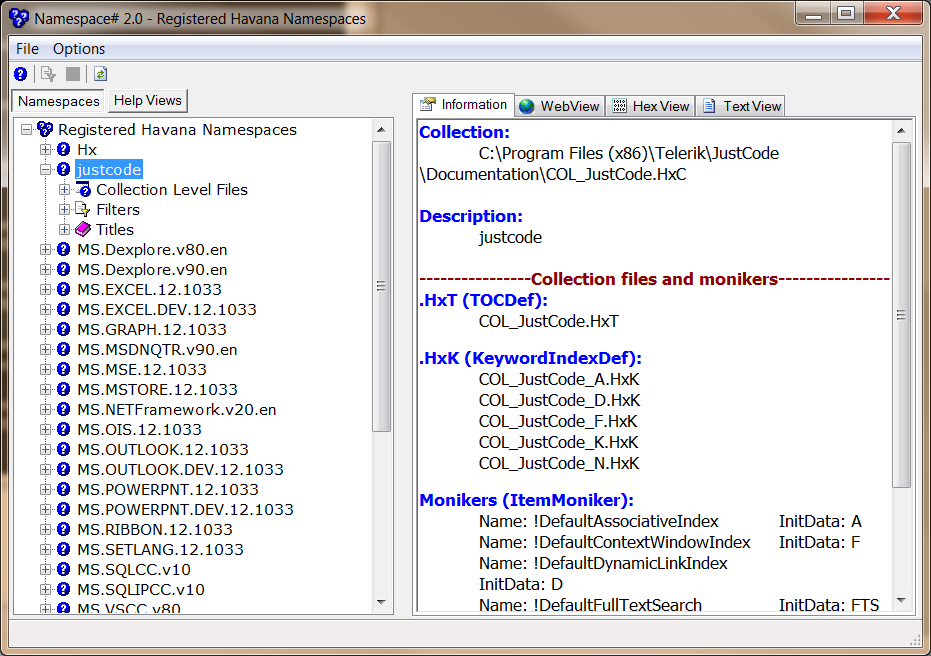
Task: Click the Hx namespace icon
Action: [x=64, y=149]
